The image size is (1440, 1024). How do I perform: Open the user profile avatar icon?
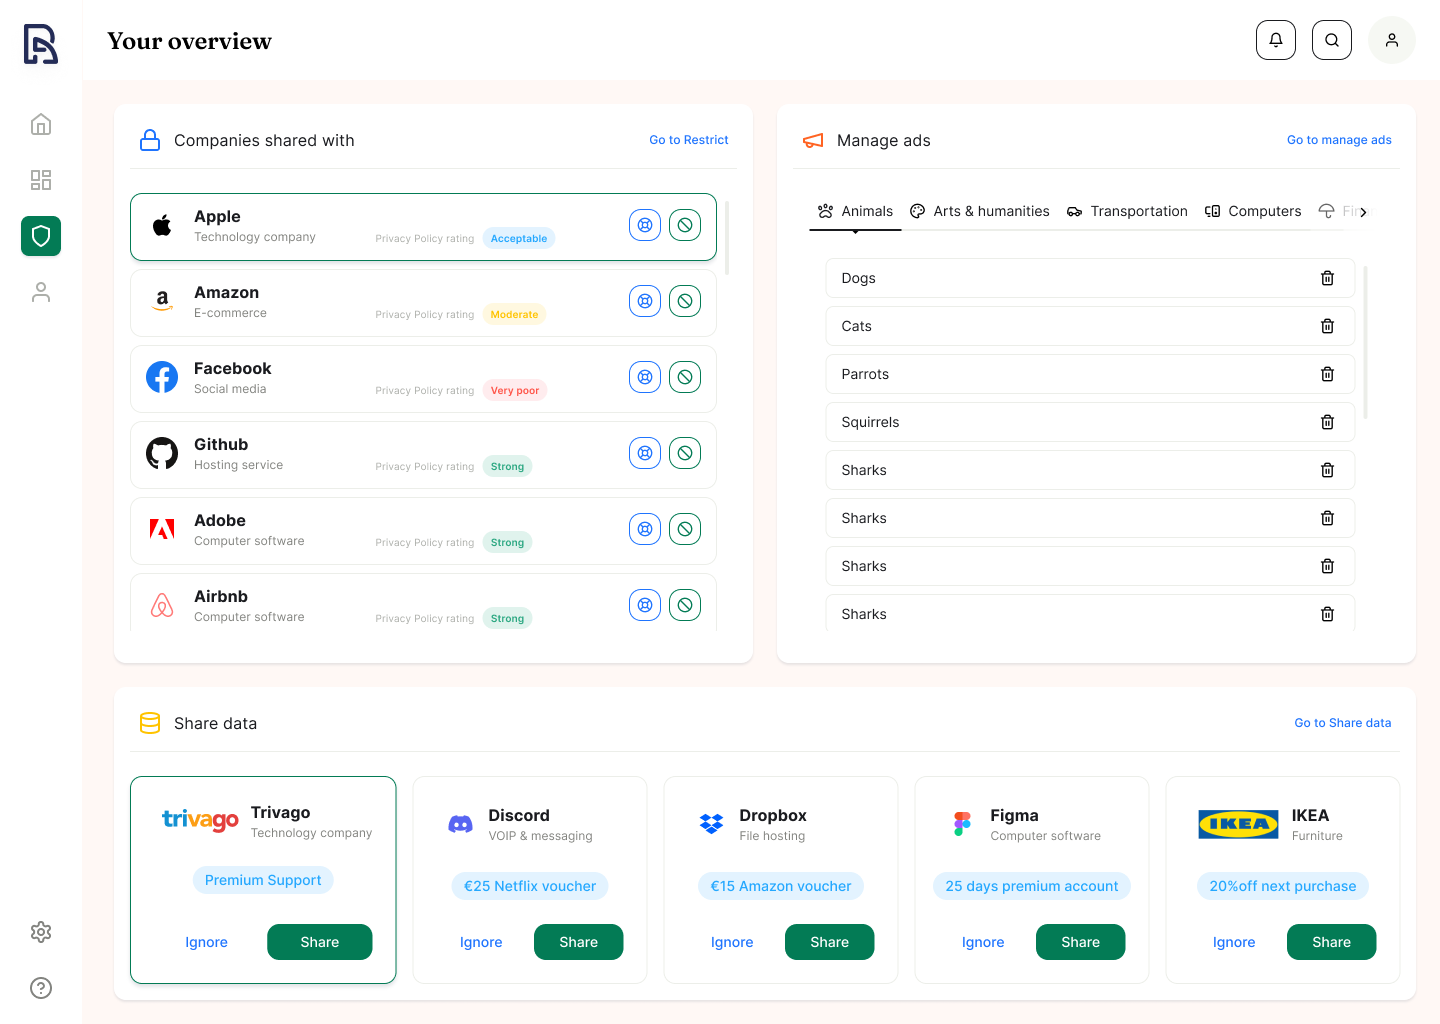(1391, 40)
